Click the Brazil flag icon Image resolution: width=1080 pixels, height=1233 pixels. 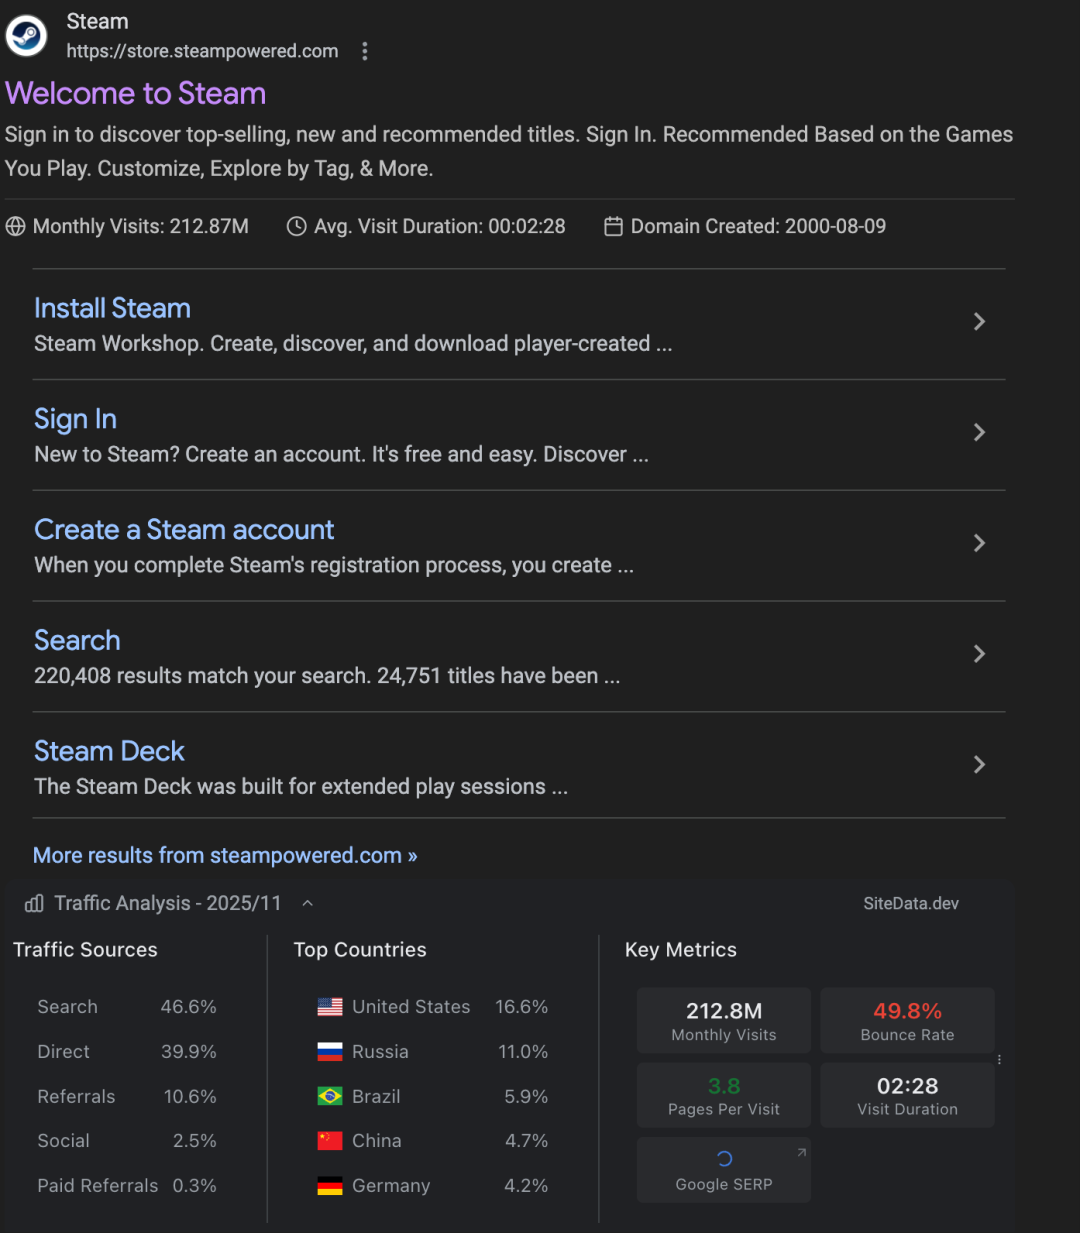[330, 1096]
